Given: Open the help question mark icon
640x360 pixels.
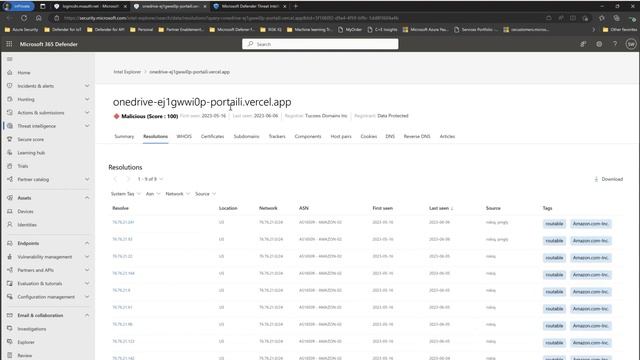Looking at the screenshot, I should point(615,44).
